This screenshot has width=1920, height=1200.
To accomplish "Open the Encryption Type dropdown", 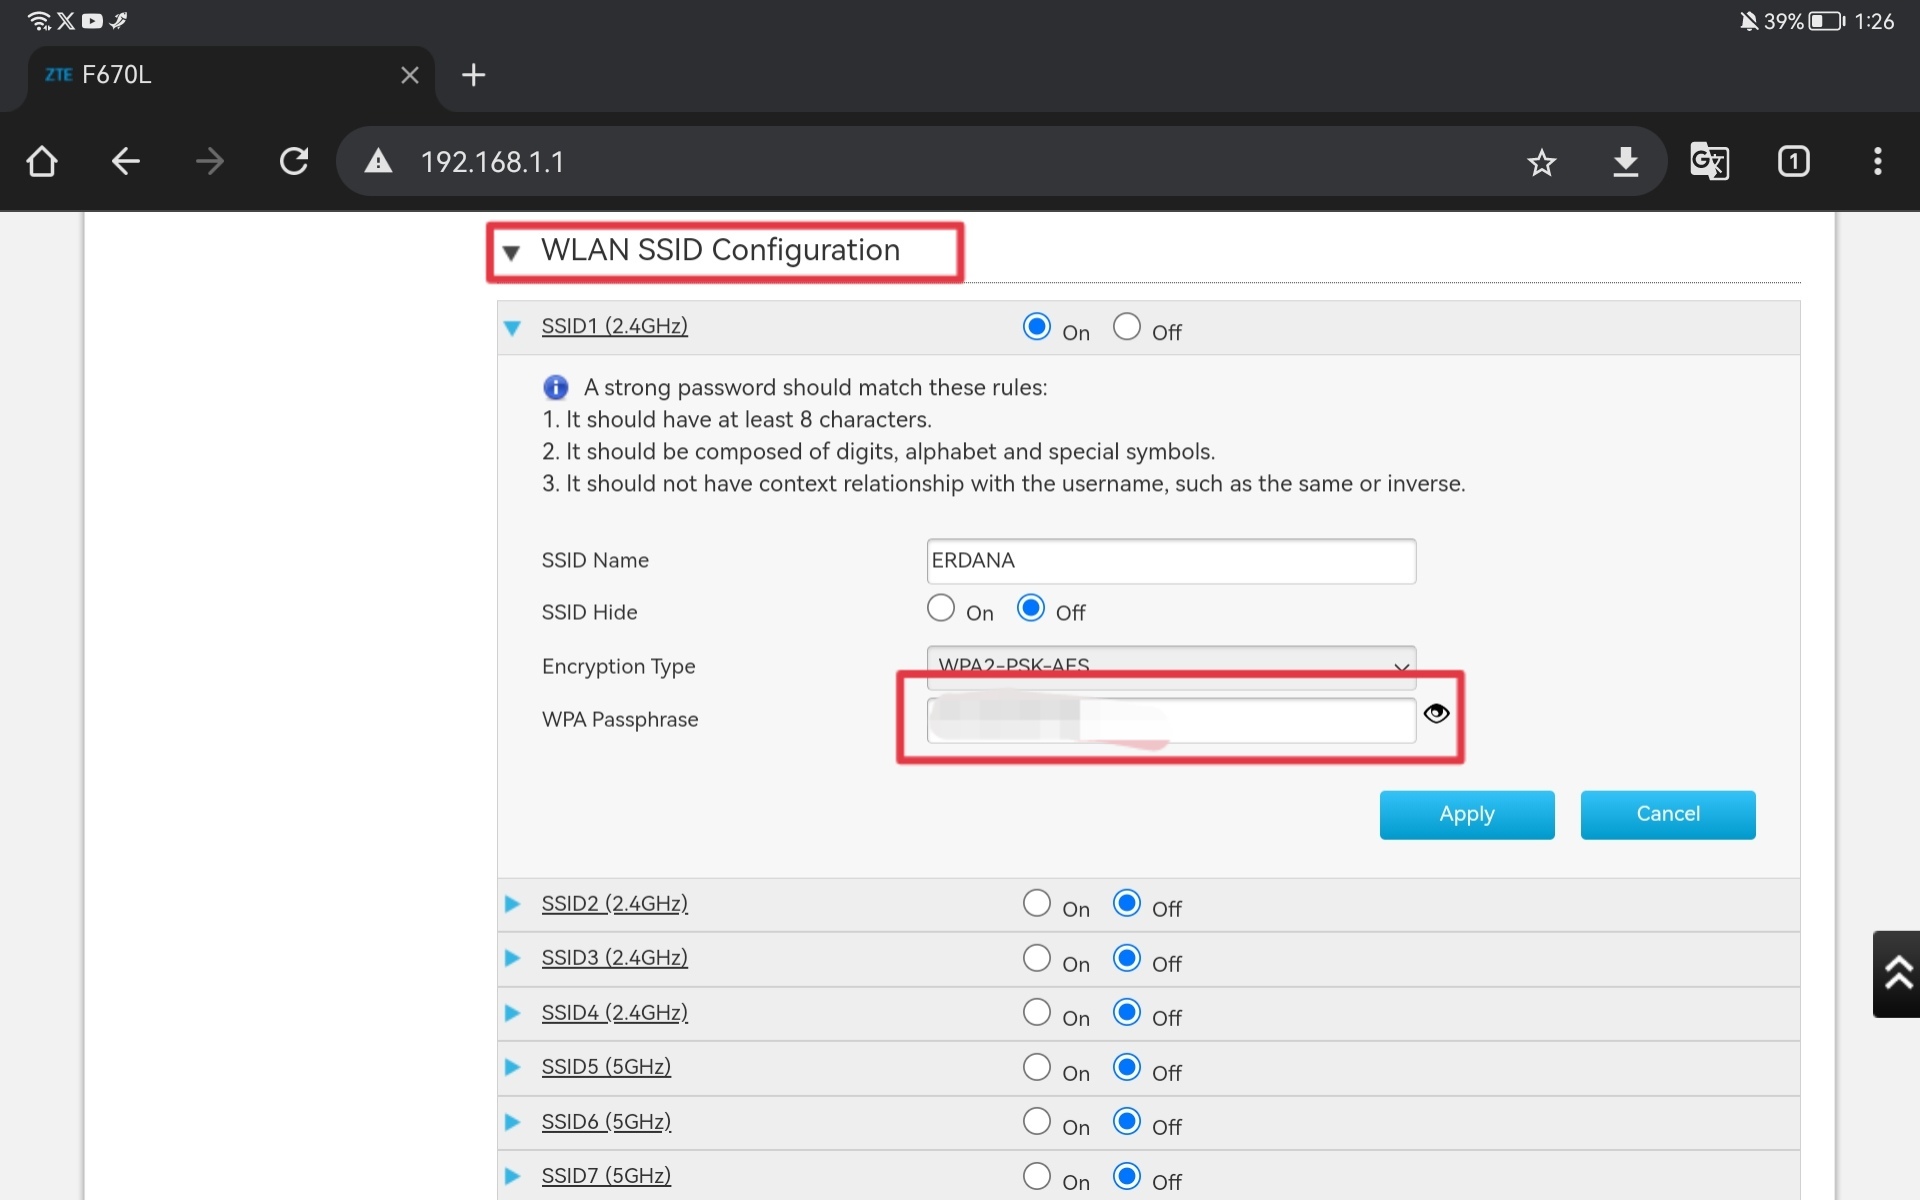I will [1170, 660].
